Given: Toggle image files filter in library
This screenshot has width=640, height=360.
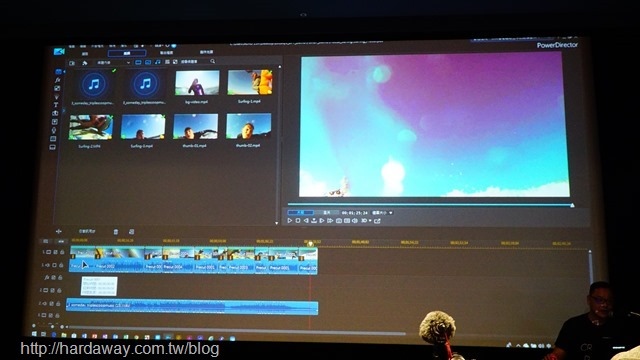Looking at the screenshot, I should (x=148, y=62).
